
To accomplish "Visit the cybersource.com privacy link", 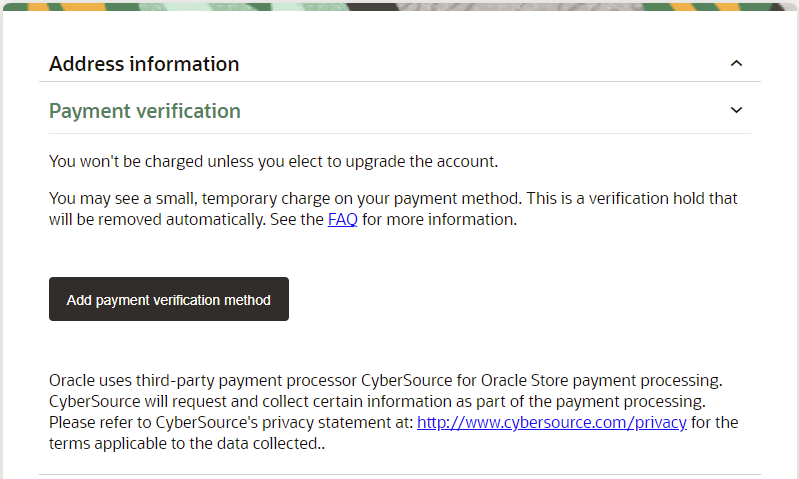I will point(552,422).
